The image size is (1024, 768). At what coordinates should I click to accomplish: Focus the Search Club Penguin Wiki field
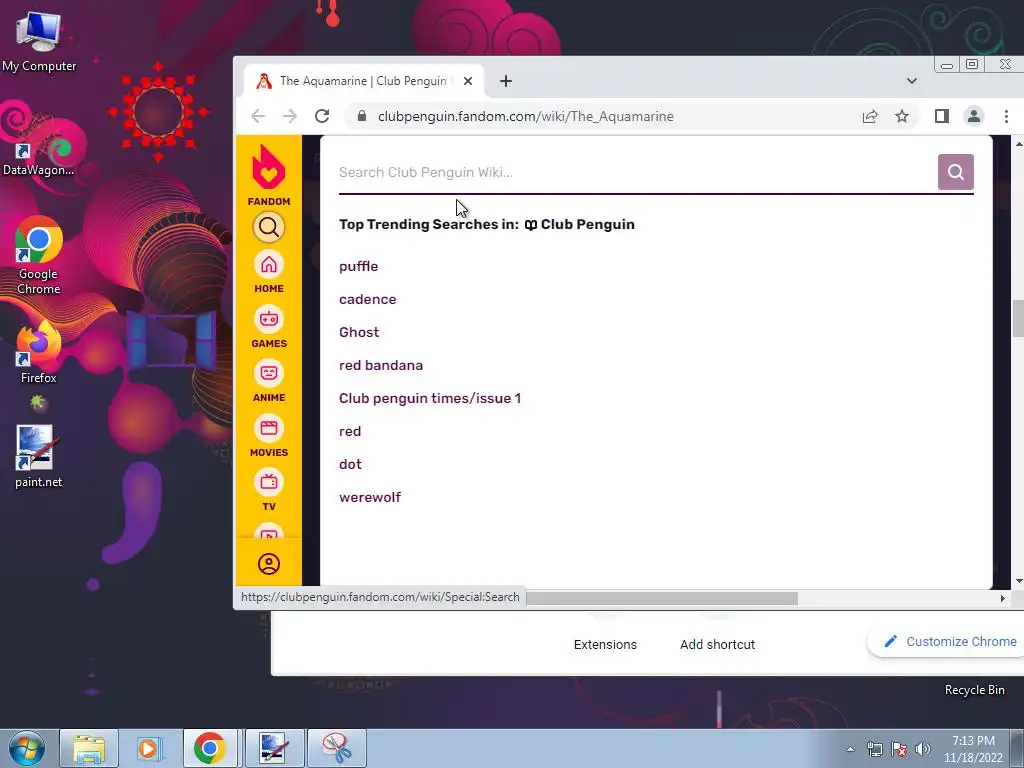pyautogui.click(x=637, y=172)
